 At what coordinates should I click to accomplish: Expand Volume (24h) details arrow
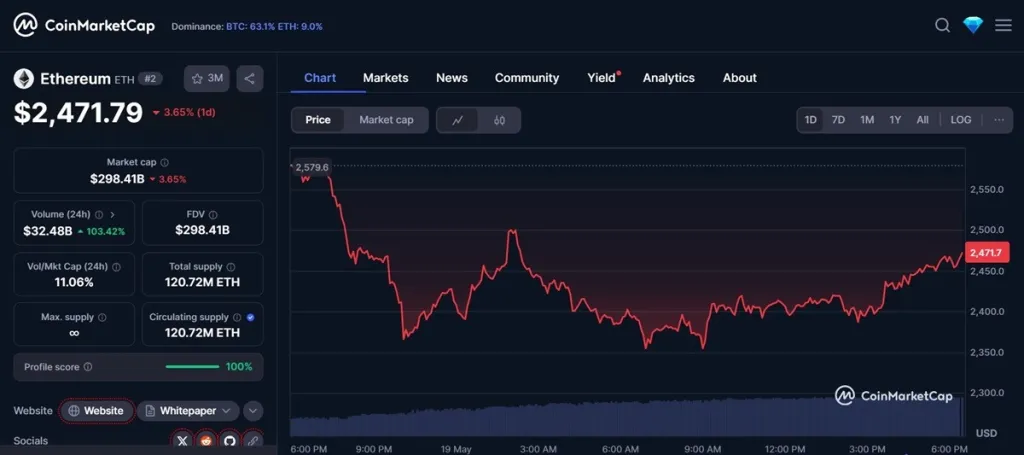[x=112, y=214]
